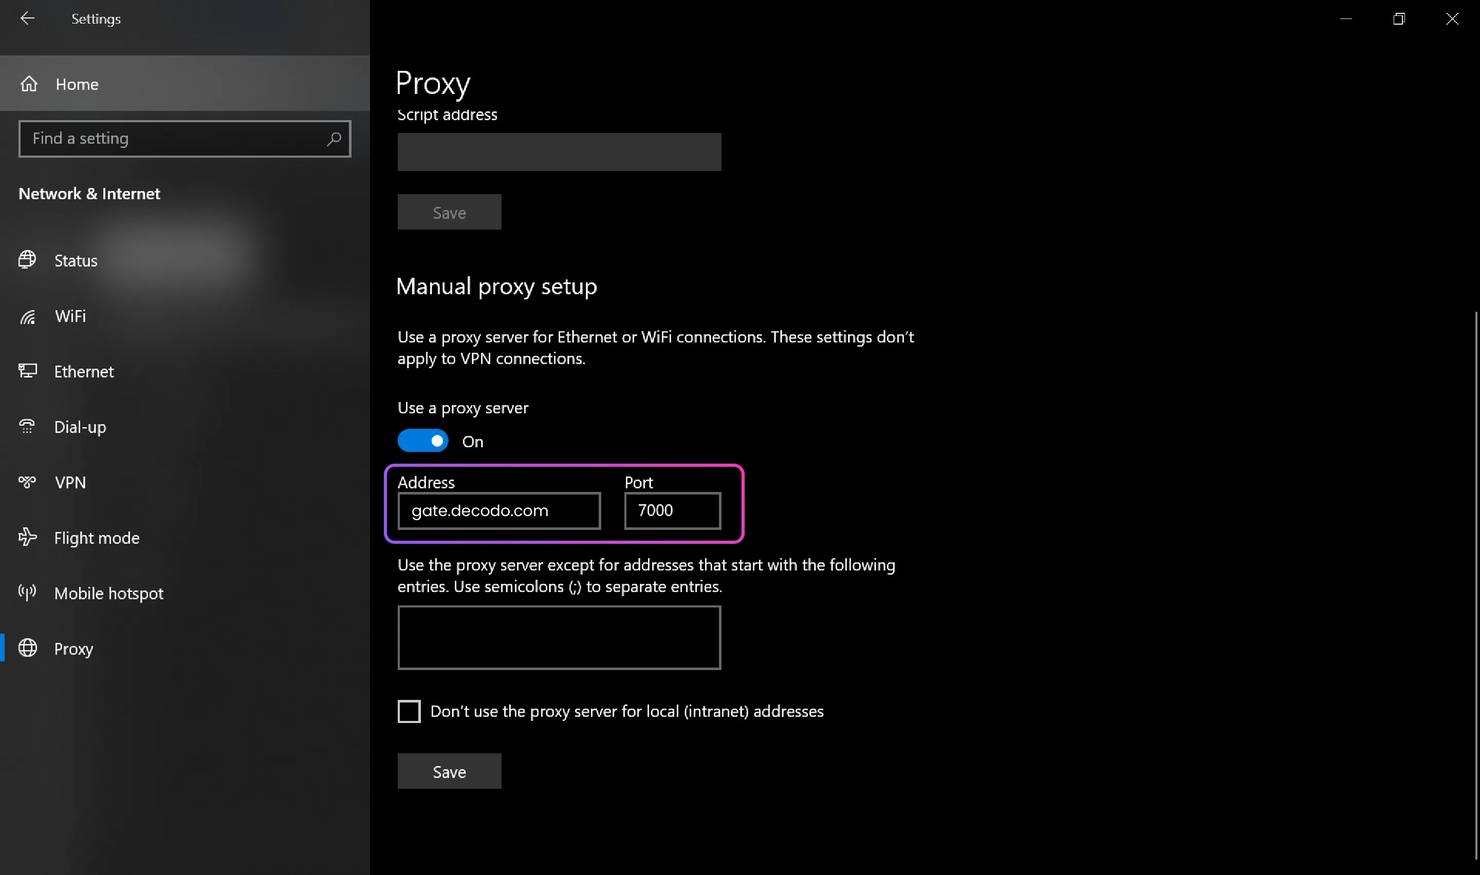The image size is (1480, 875).
Task: Click the search magnifier icon
Action: (x=334, y=139)
